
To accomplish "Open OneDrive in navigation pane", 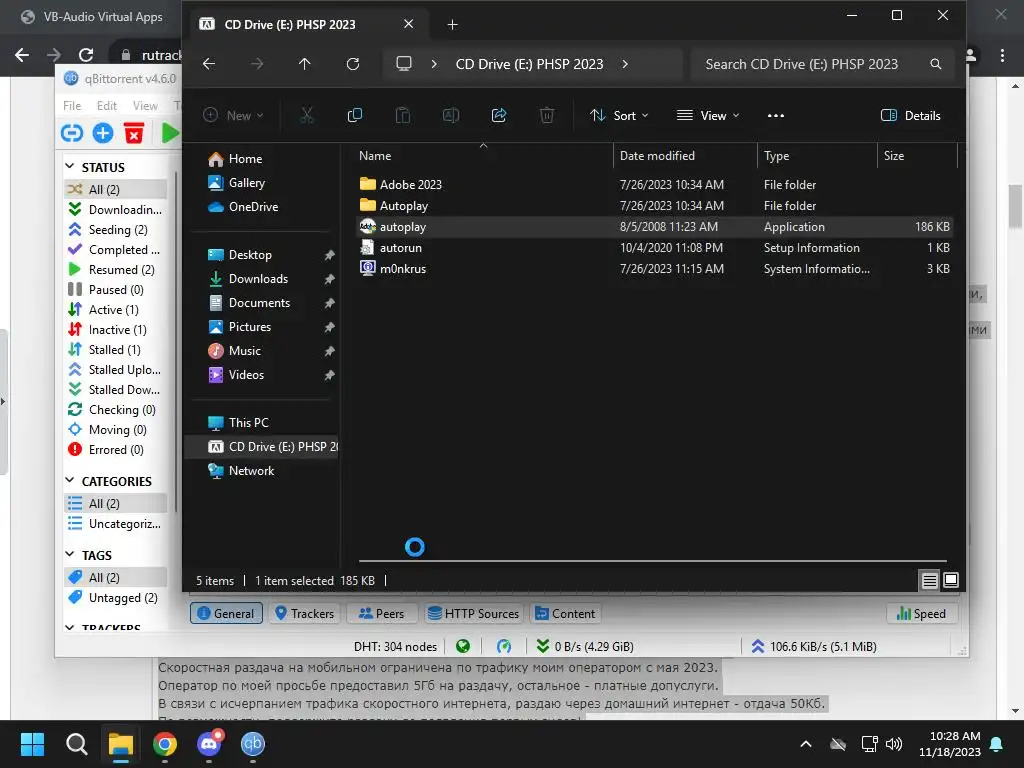I will [253, 206].
